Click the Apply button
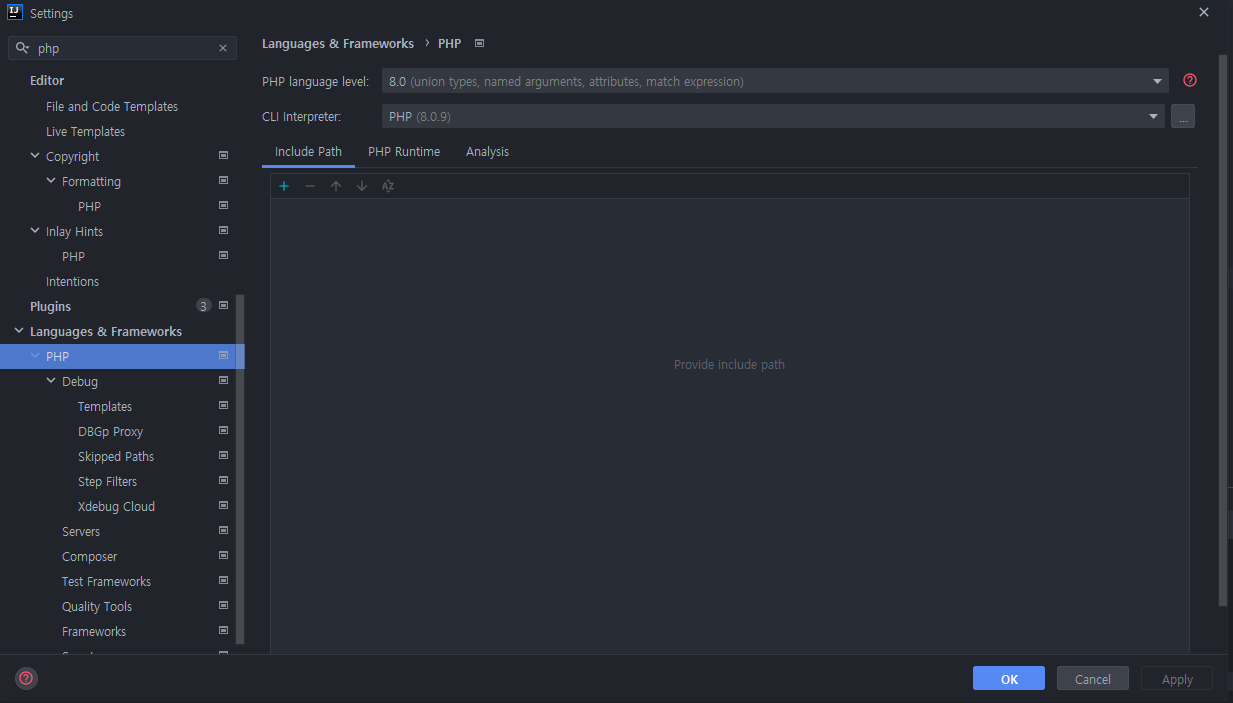 [x=1177, y=678]
